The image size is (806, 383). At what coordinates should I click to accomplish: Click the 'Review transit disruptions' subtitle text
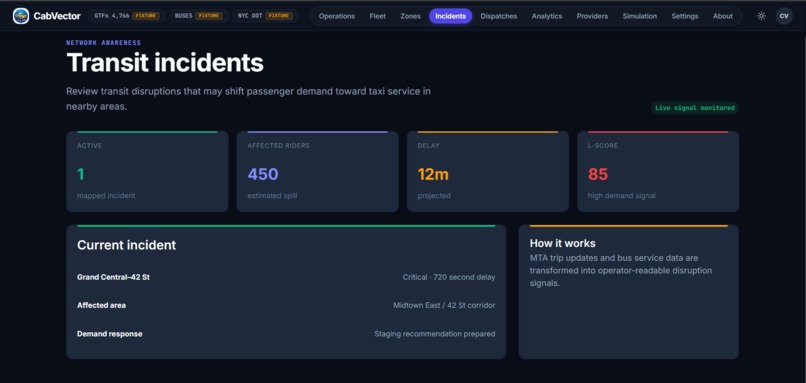click(248, 99)
